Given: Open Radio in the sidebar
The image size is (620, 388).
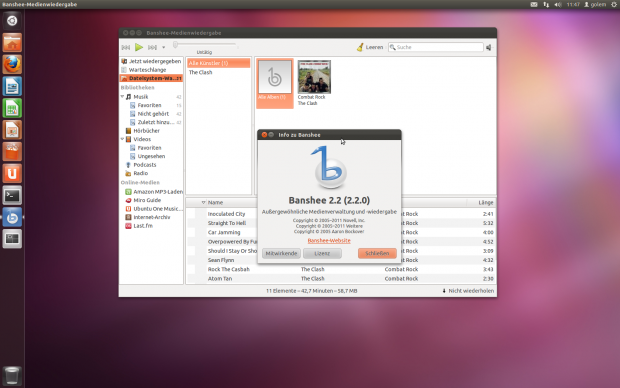Looking at the screenshot, I should (x=140, y=173).
